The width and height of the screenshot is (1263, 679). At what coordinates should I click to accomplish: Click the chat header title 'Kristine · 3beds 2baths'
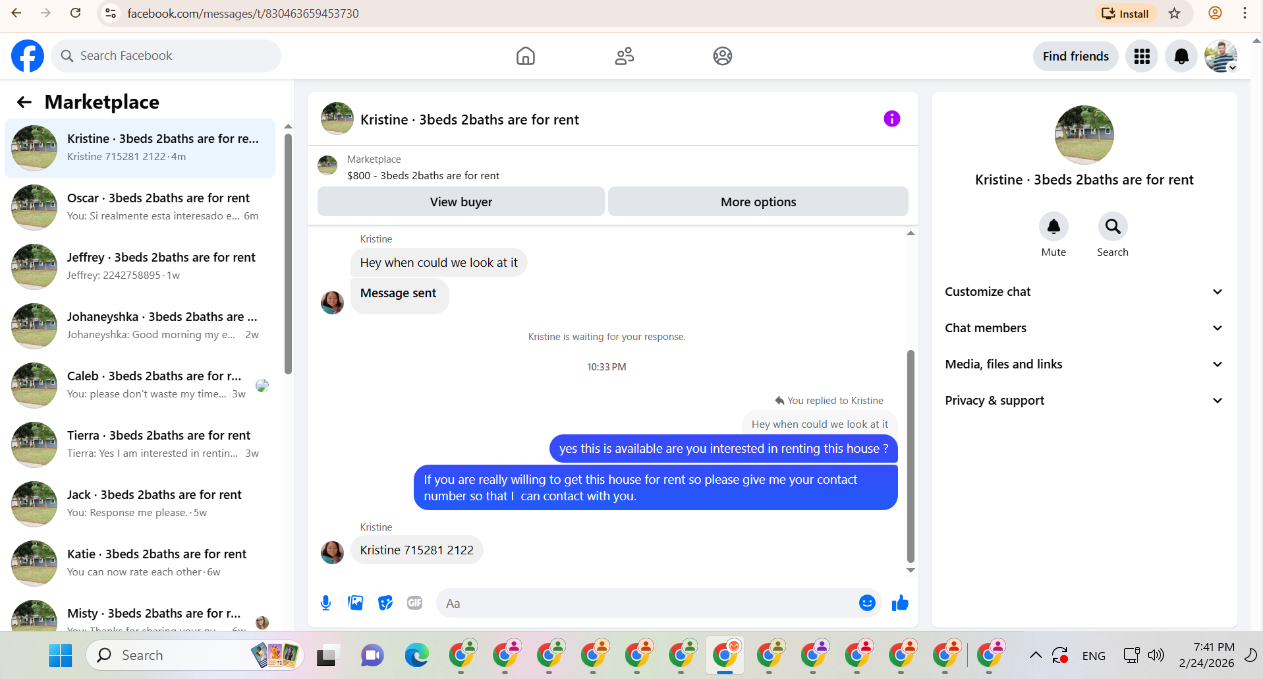coord(470,119)
